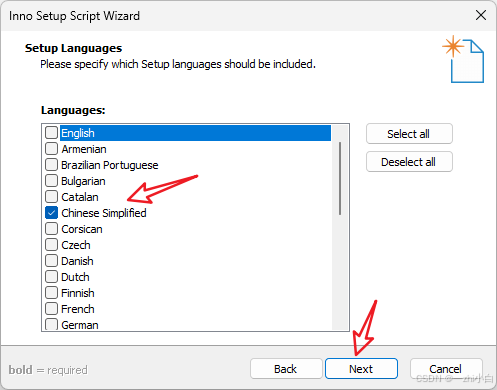Tick the Czech checkbox
Image resolution: width=497 pixels, height=390 pixels.
click(x=51, y=245)
